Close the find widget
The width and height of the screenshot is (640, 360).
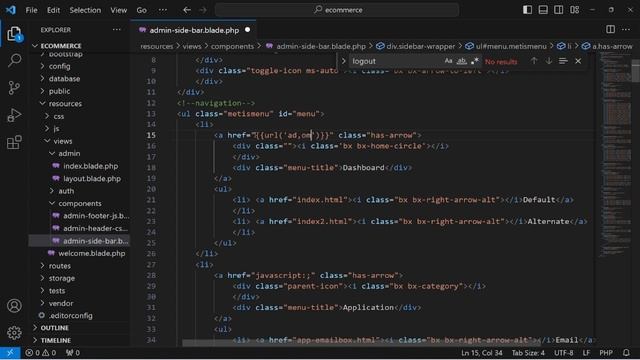pos(578,61)
